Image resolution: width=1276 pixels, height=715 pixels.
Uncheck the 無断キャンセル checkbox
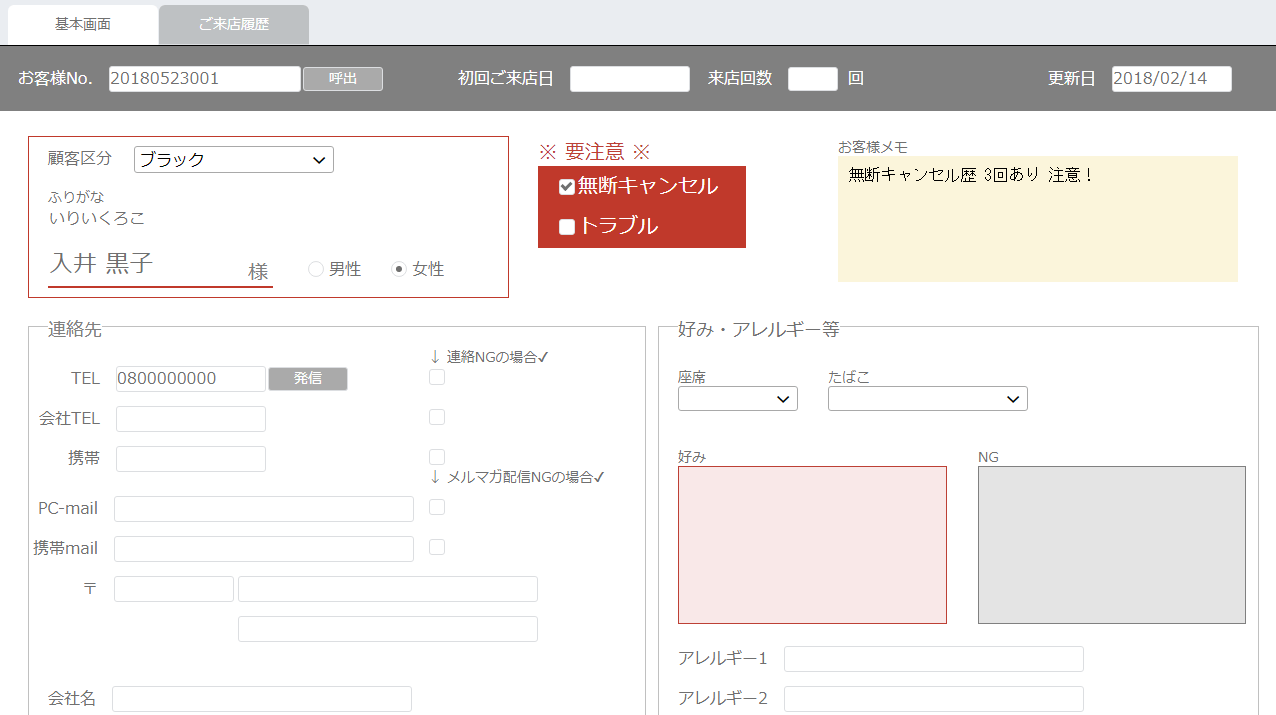(567, 187)
